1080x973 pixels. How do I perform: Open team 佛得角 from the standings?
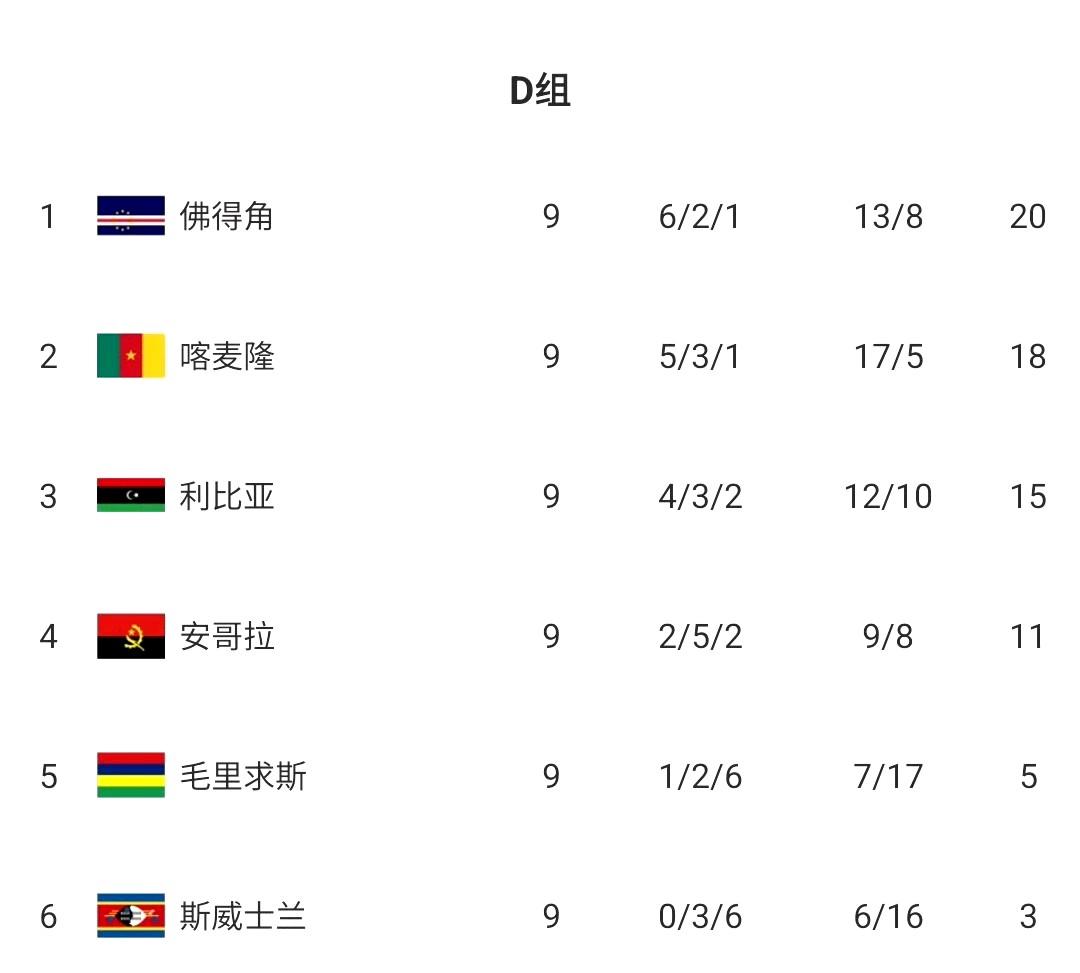[227, 216]
